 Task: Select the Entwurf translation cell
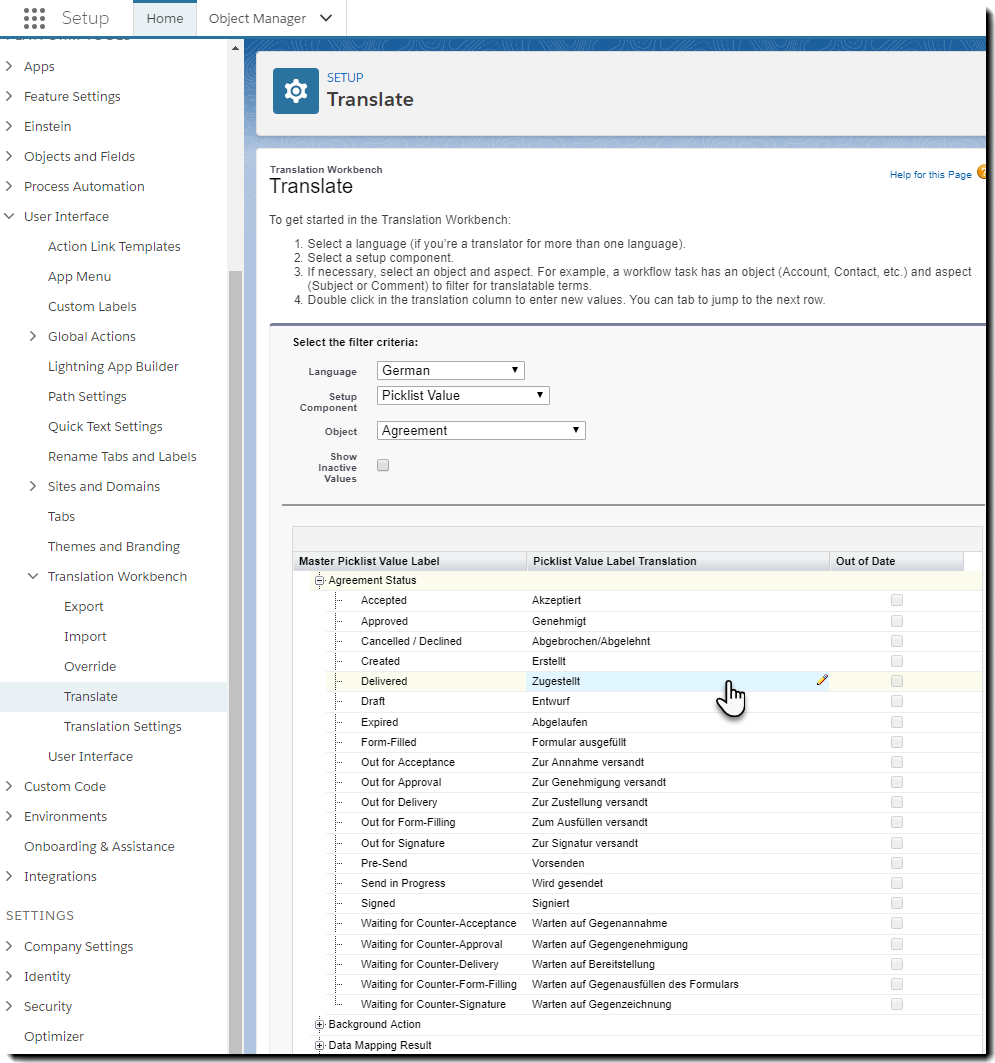click(x=678, y=701)
